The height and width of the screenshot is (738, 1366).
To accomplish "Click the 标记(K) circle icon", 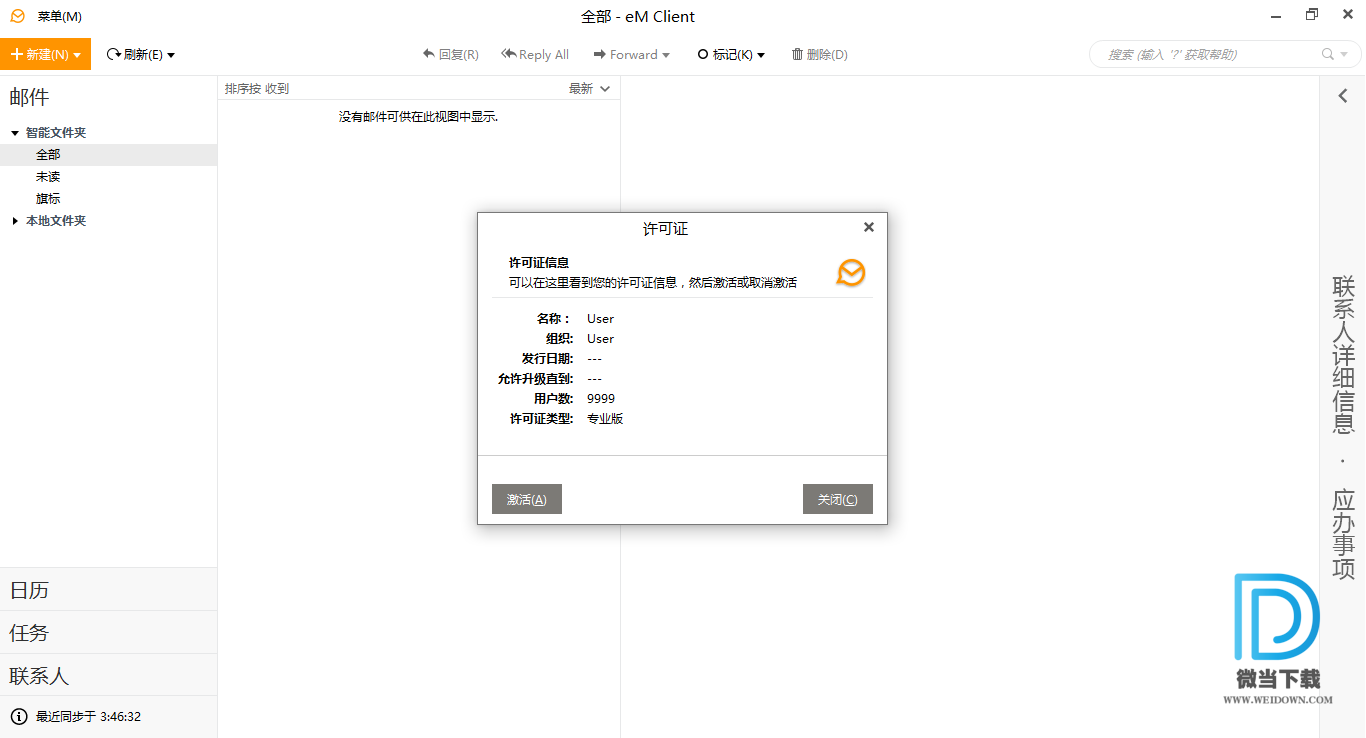I will point(703,54).
